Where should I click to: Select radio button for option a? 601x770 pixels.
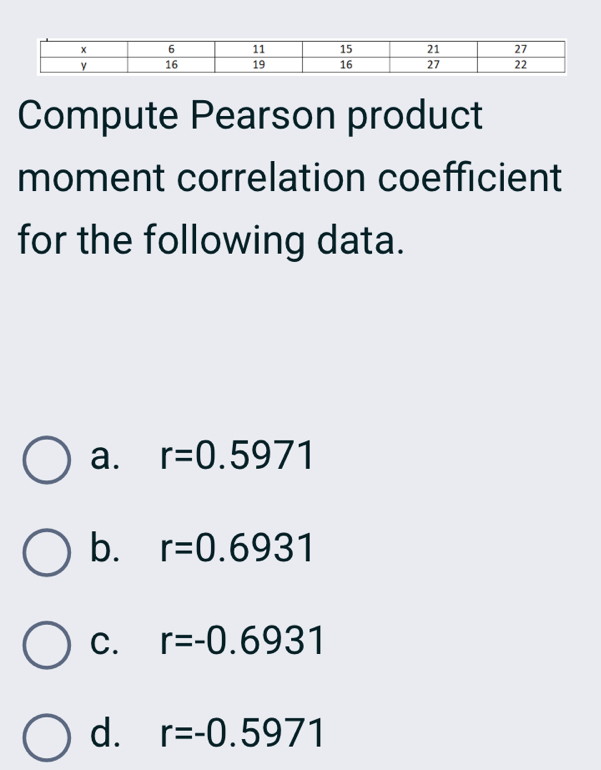46,458
